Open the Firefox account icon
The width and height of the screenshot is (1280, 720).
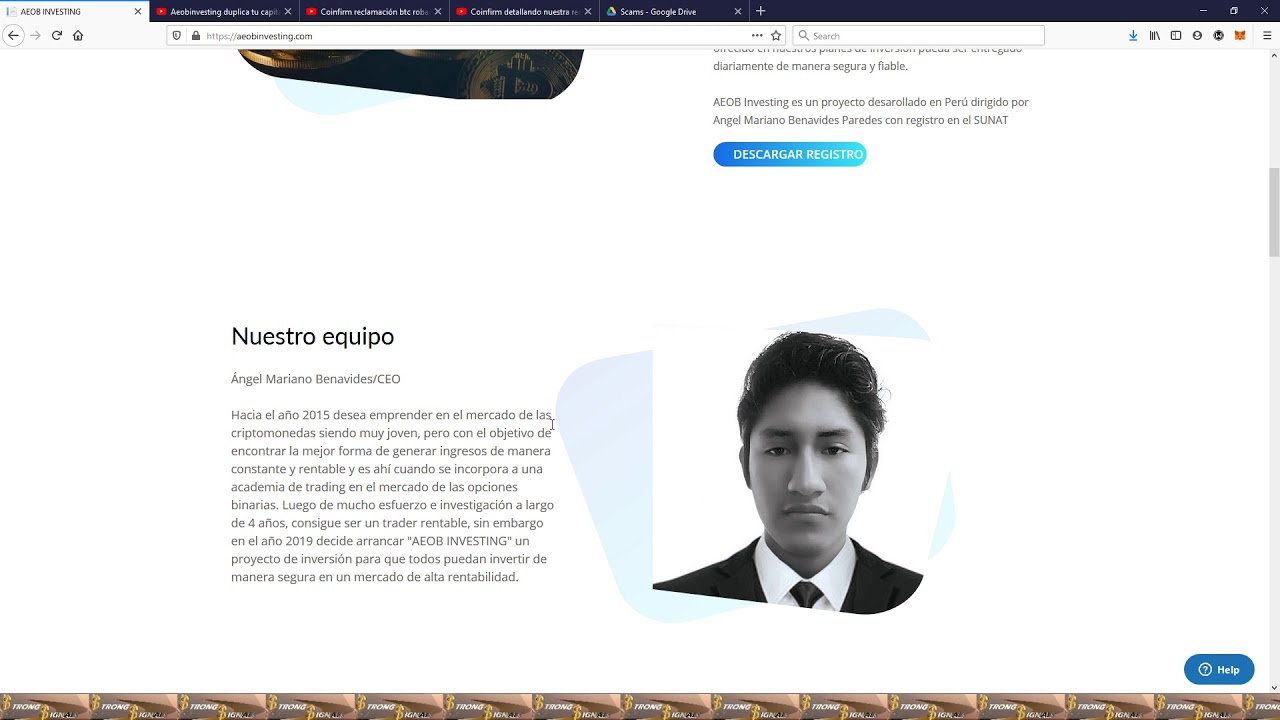tap(1197, 35)
